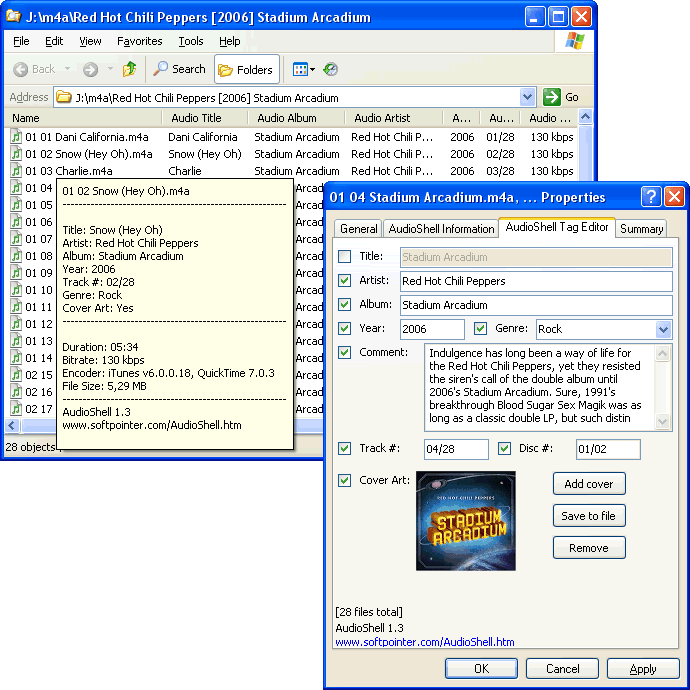This screenshot has height=690, width=690.
Task: Open the softpointer.com AudioShell link
Action: coord(425,642)
